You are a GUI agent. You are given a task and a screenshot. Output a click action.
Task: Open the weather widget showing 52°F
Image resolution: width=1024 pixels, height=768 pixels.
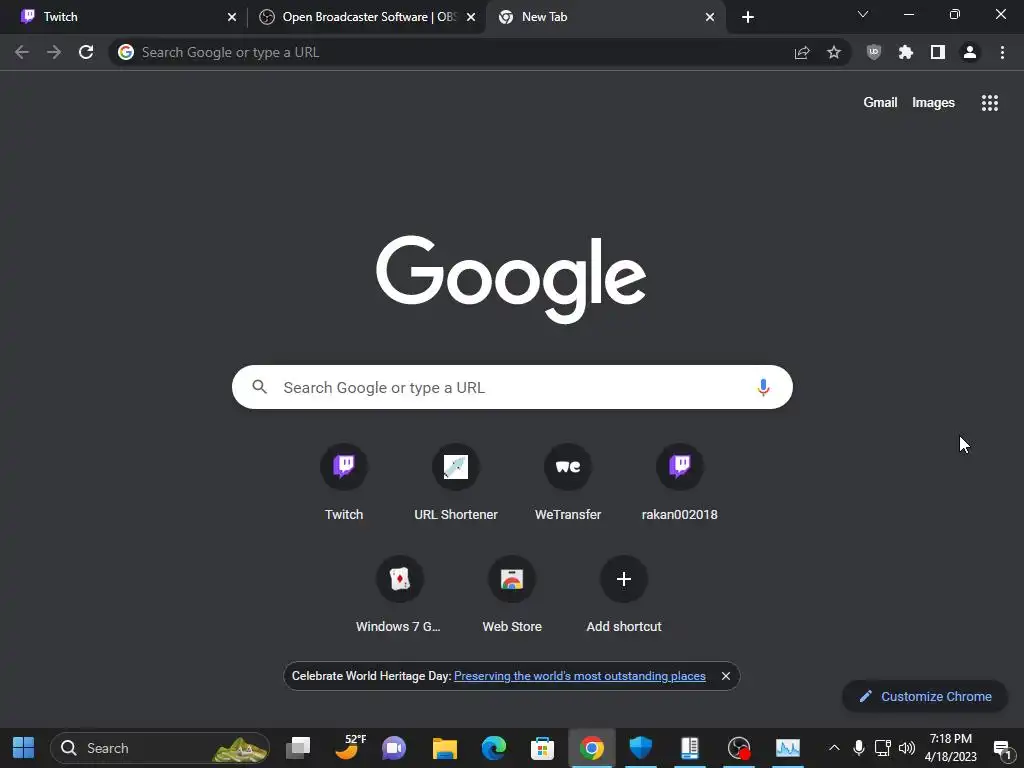pos(349,748)
